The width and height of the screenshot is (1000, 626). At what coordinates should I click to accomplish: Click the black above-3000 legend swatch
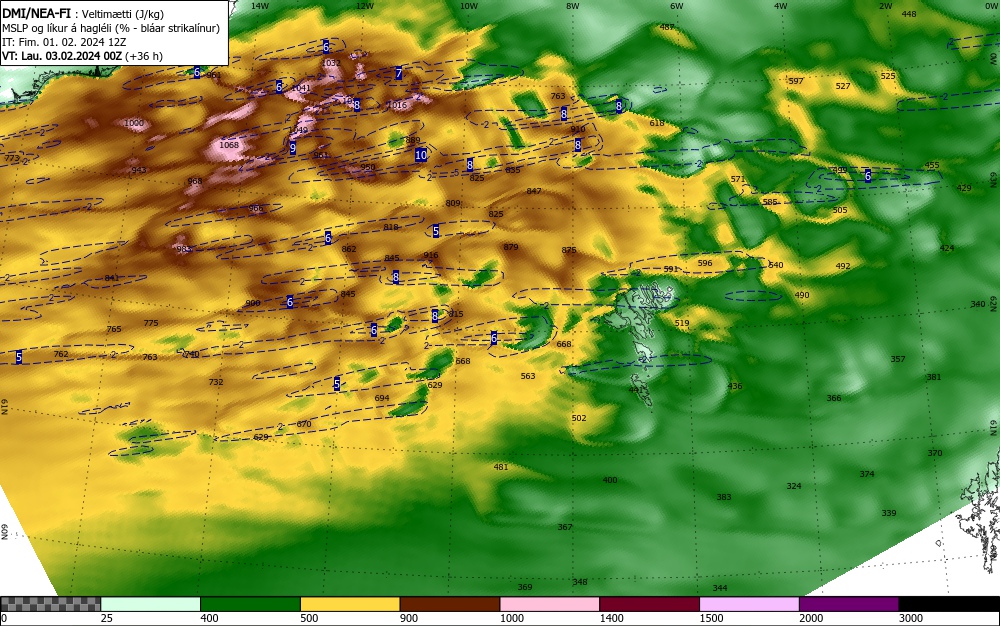[x=949, y=604]
